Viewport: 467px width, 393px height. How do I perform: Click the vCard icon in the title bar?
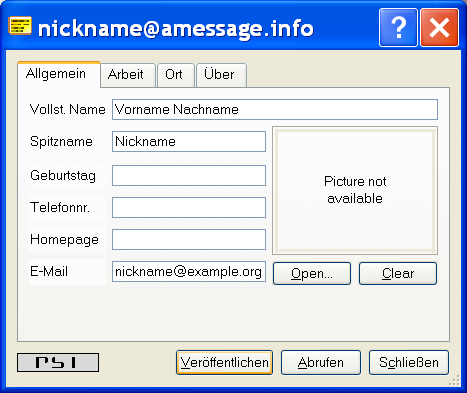coord(20,26)
